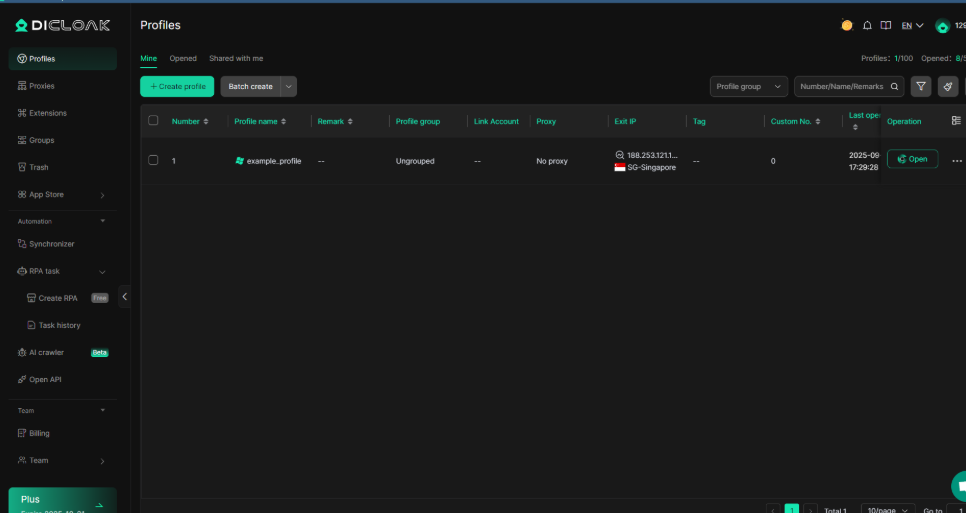Open notifications bell
966x513 pixels.
click(x=867, y=25)
